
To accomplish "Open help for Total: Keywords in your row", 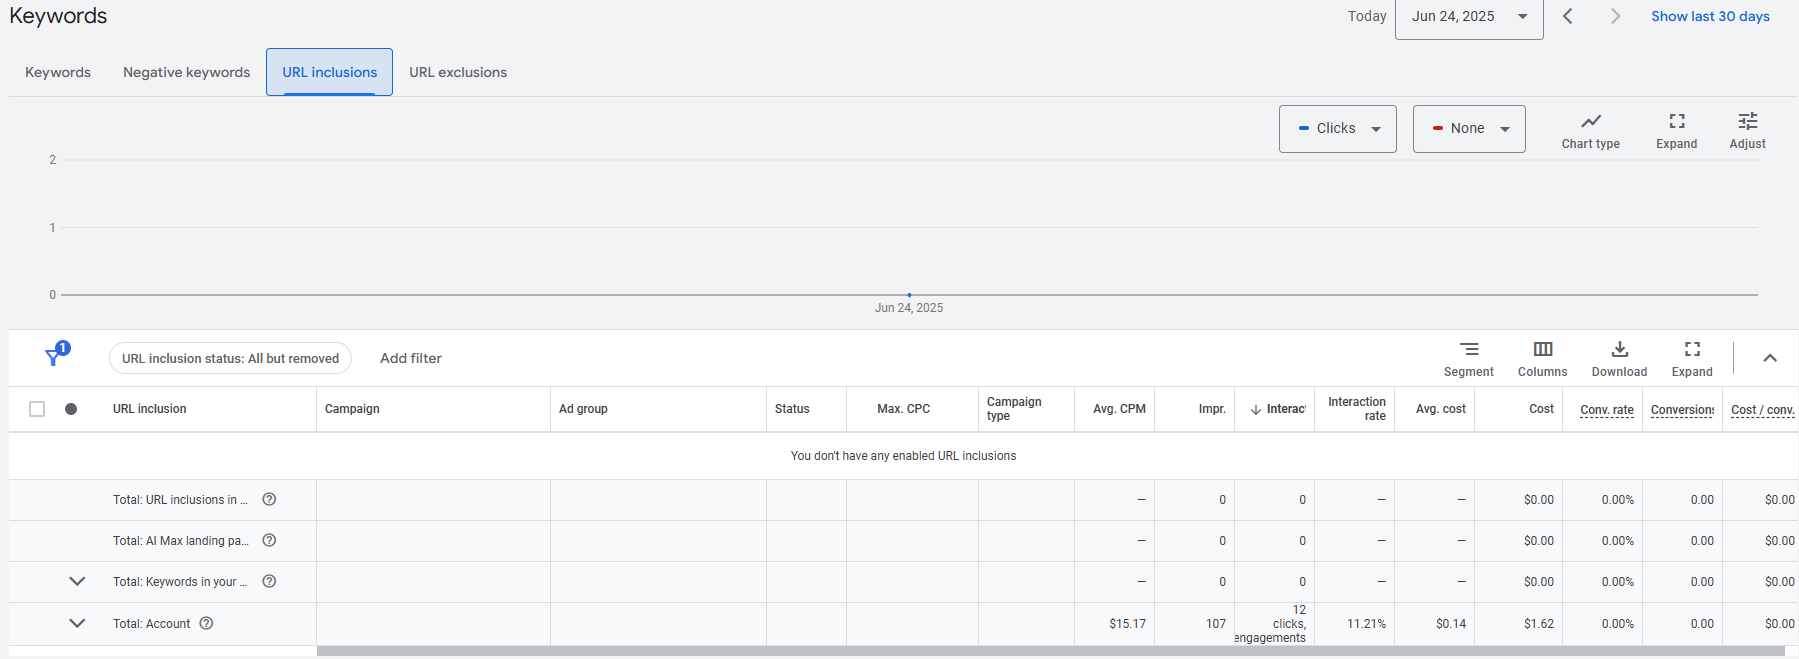I will pyautogui.click(x=269, y=581).
